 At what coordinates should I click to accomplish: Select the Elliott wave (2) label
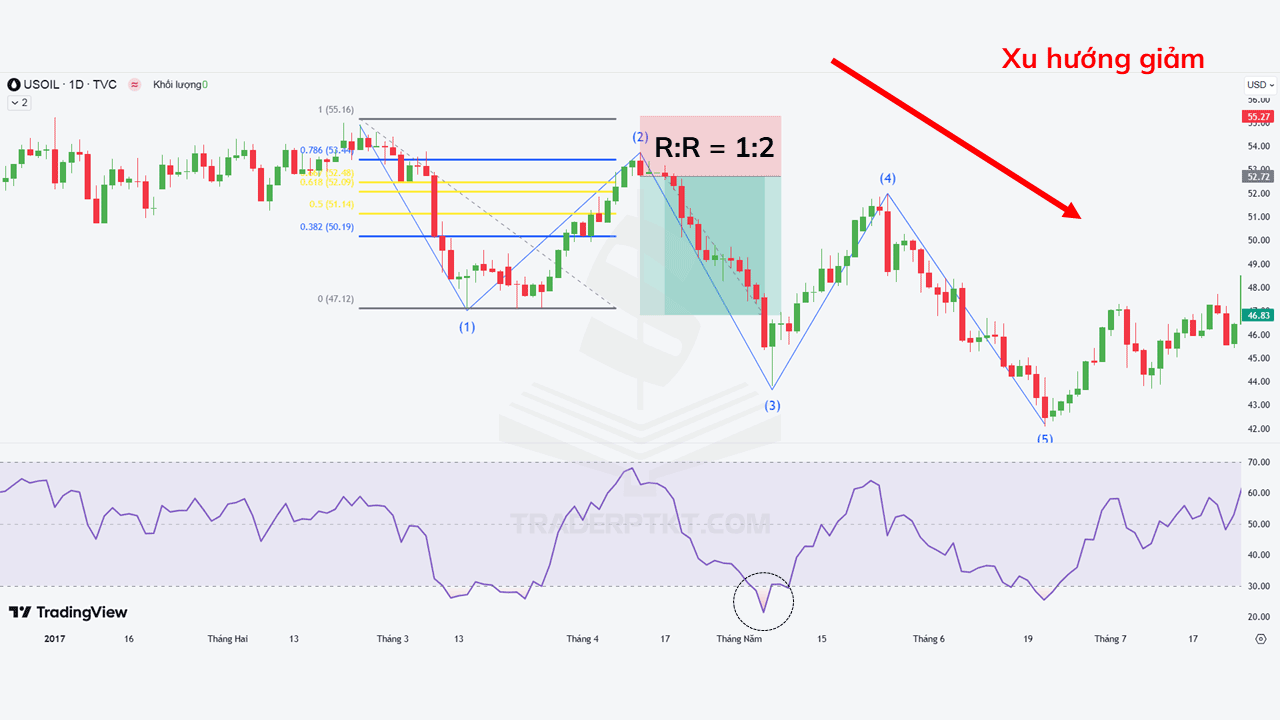[x=640, y=137]
